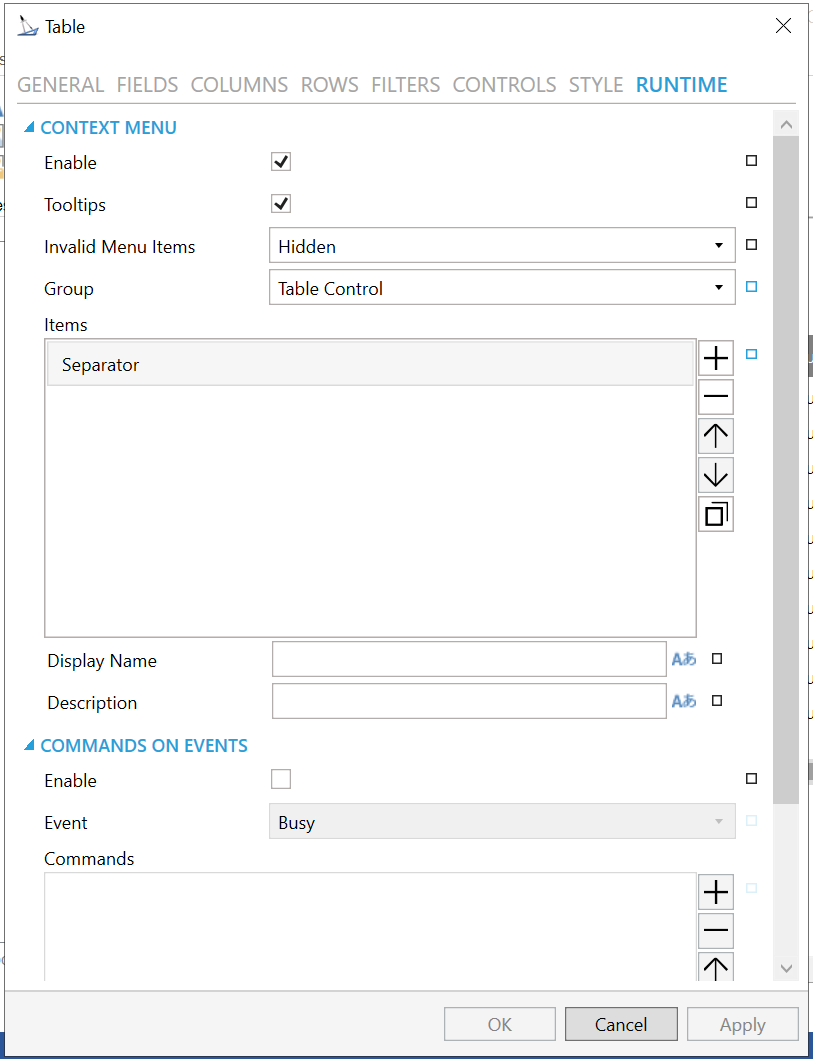Click translation icon next to Description field
Viewport: 813px width, 1059px height.
point(684,702)
